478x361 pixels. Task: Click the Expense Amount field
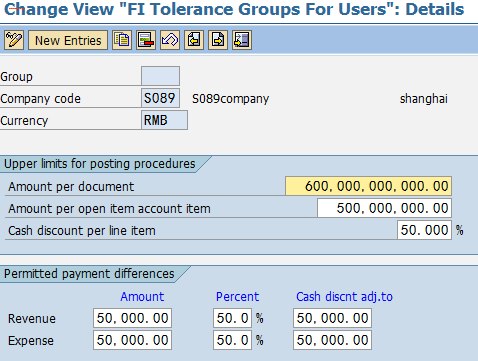(132, 340)
